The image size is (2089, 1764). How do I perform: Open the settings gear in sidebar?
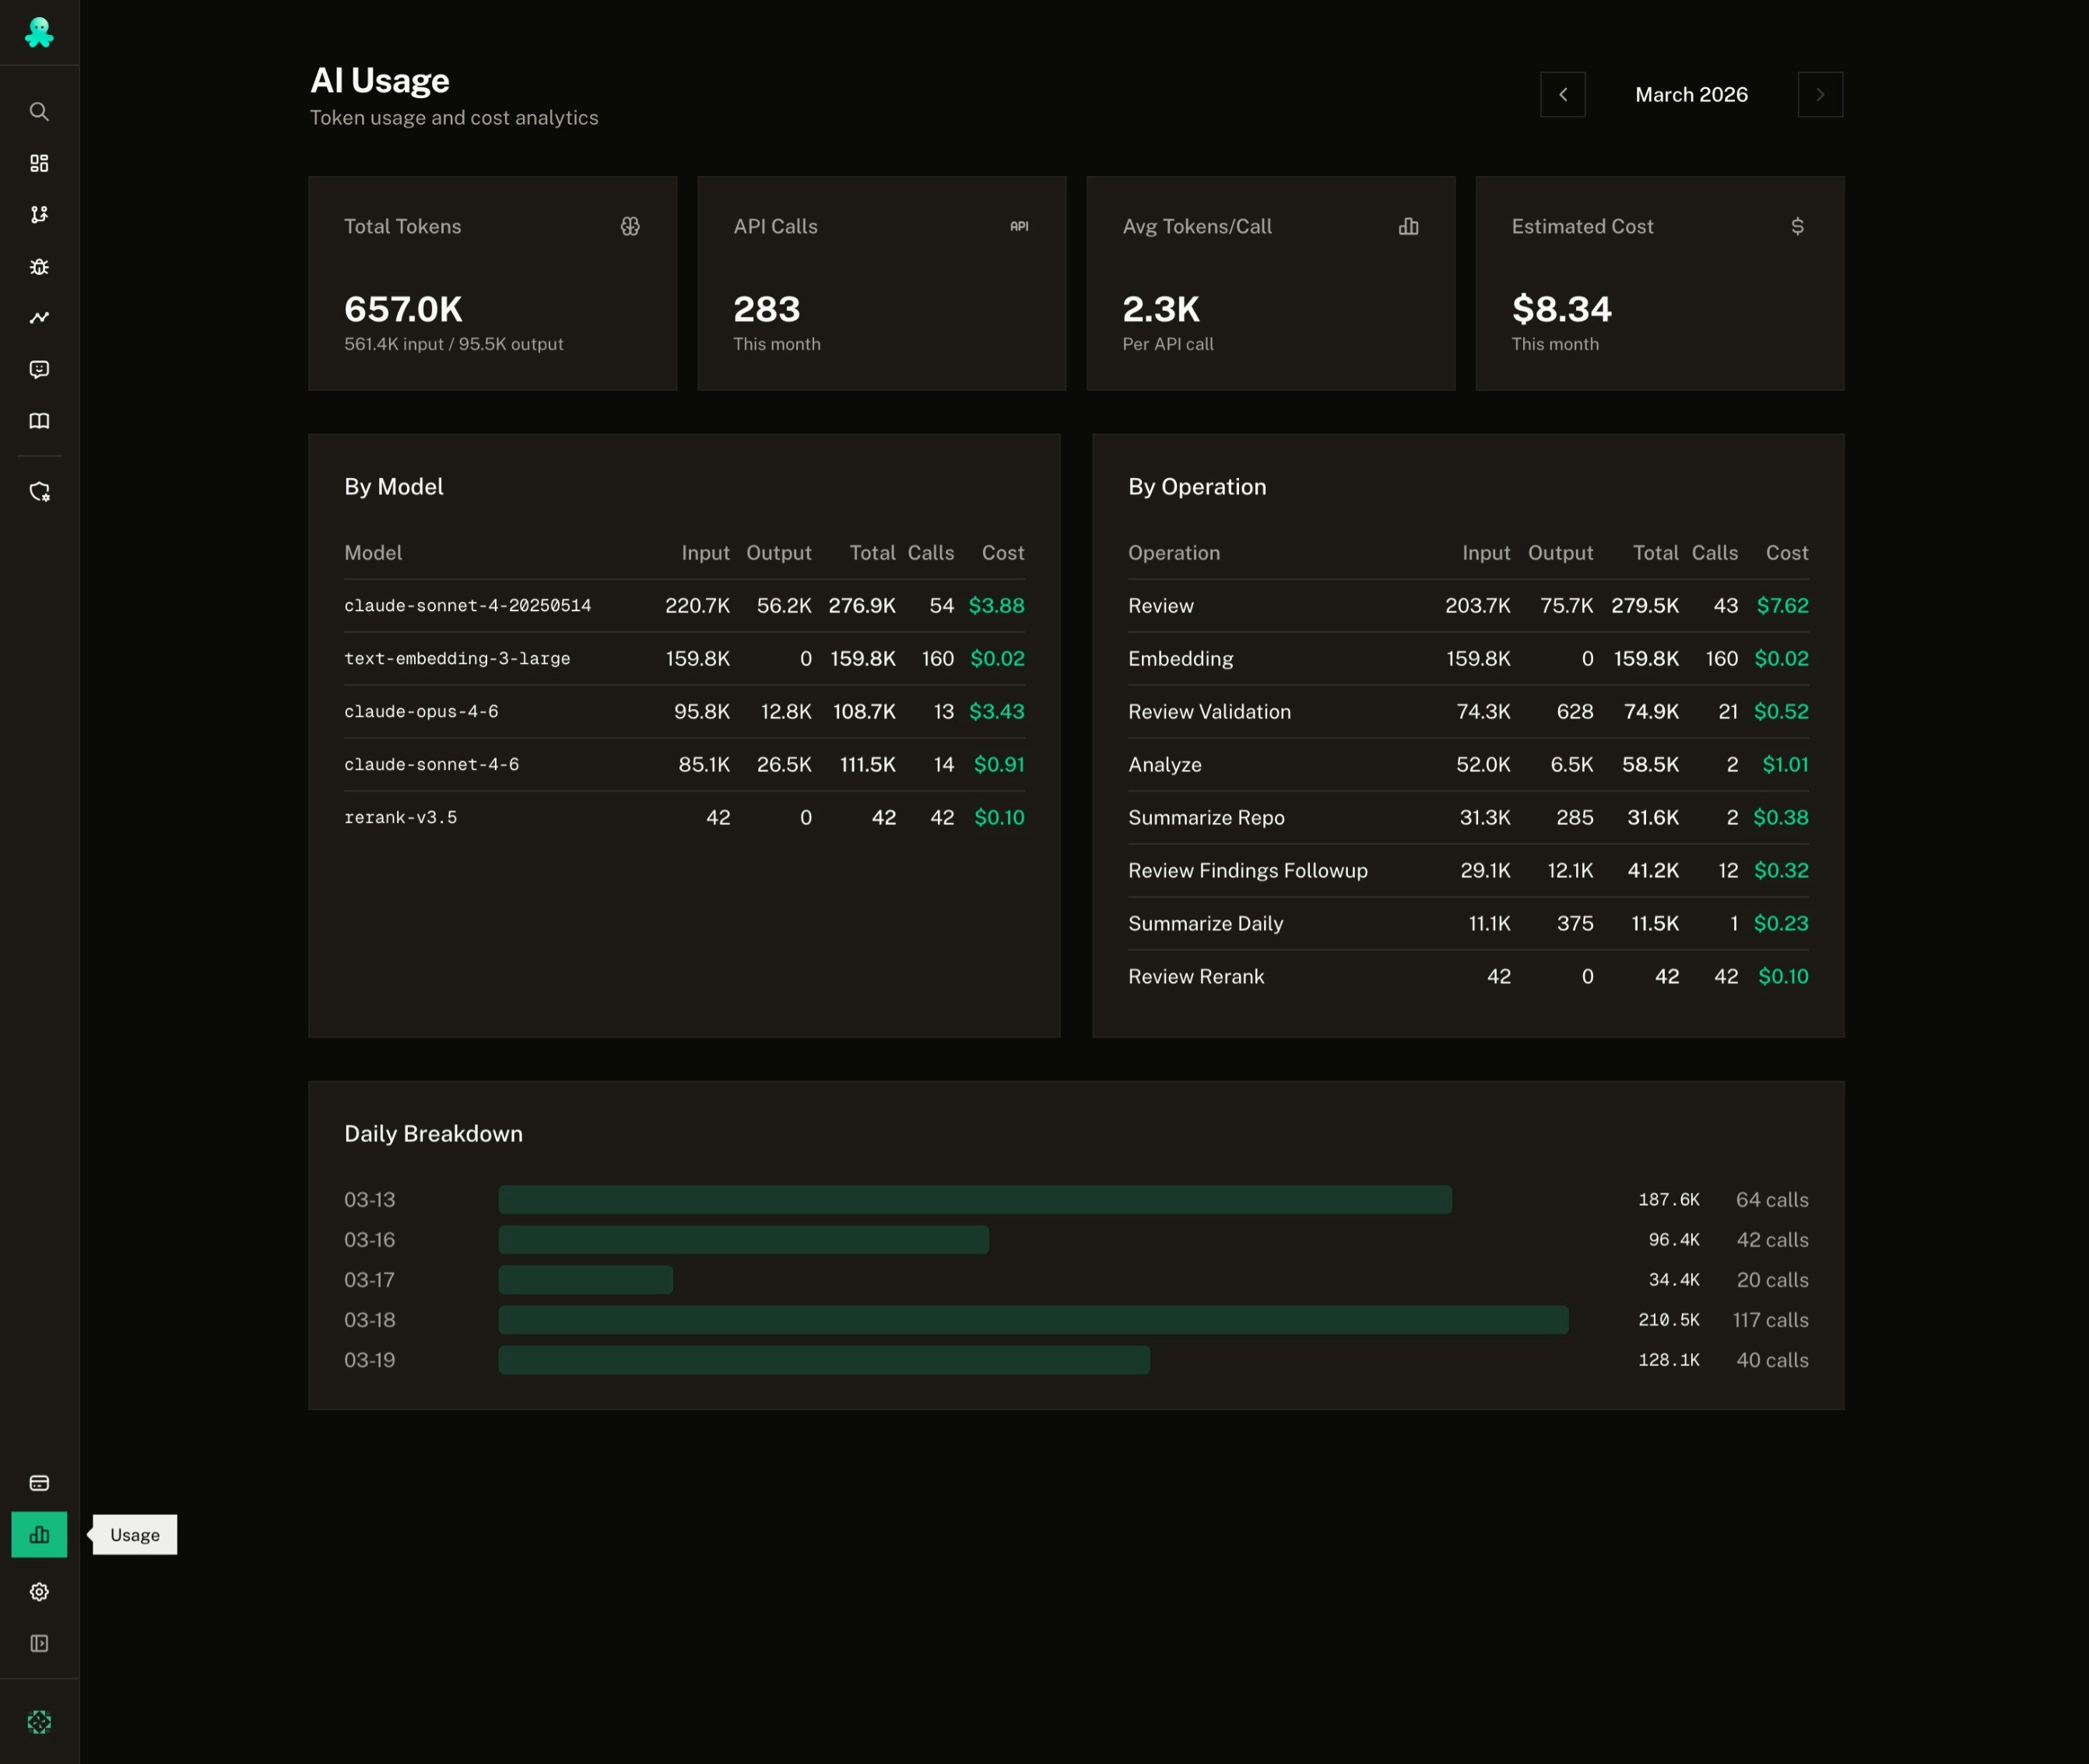click(39, 1592)
